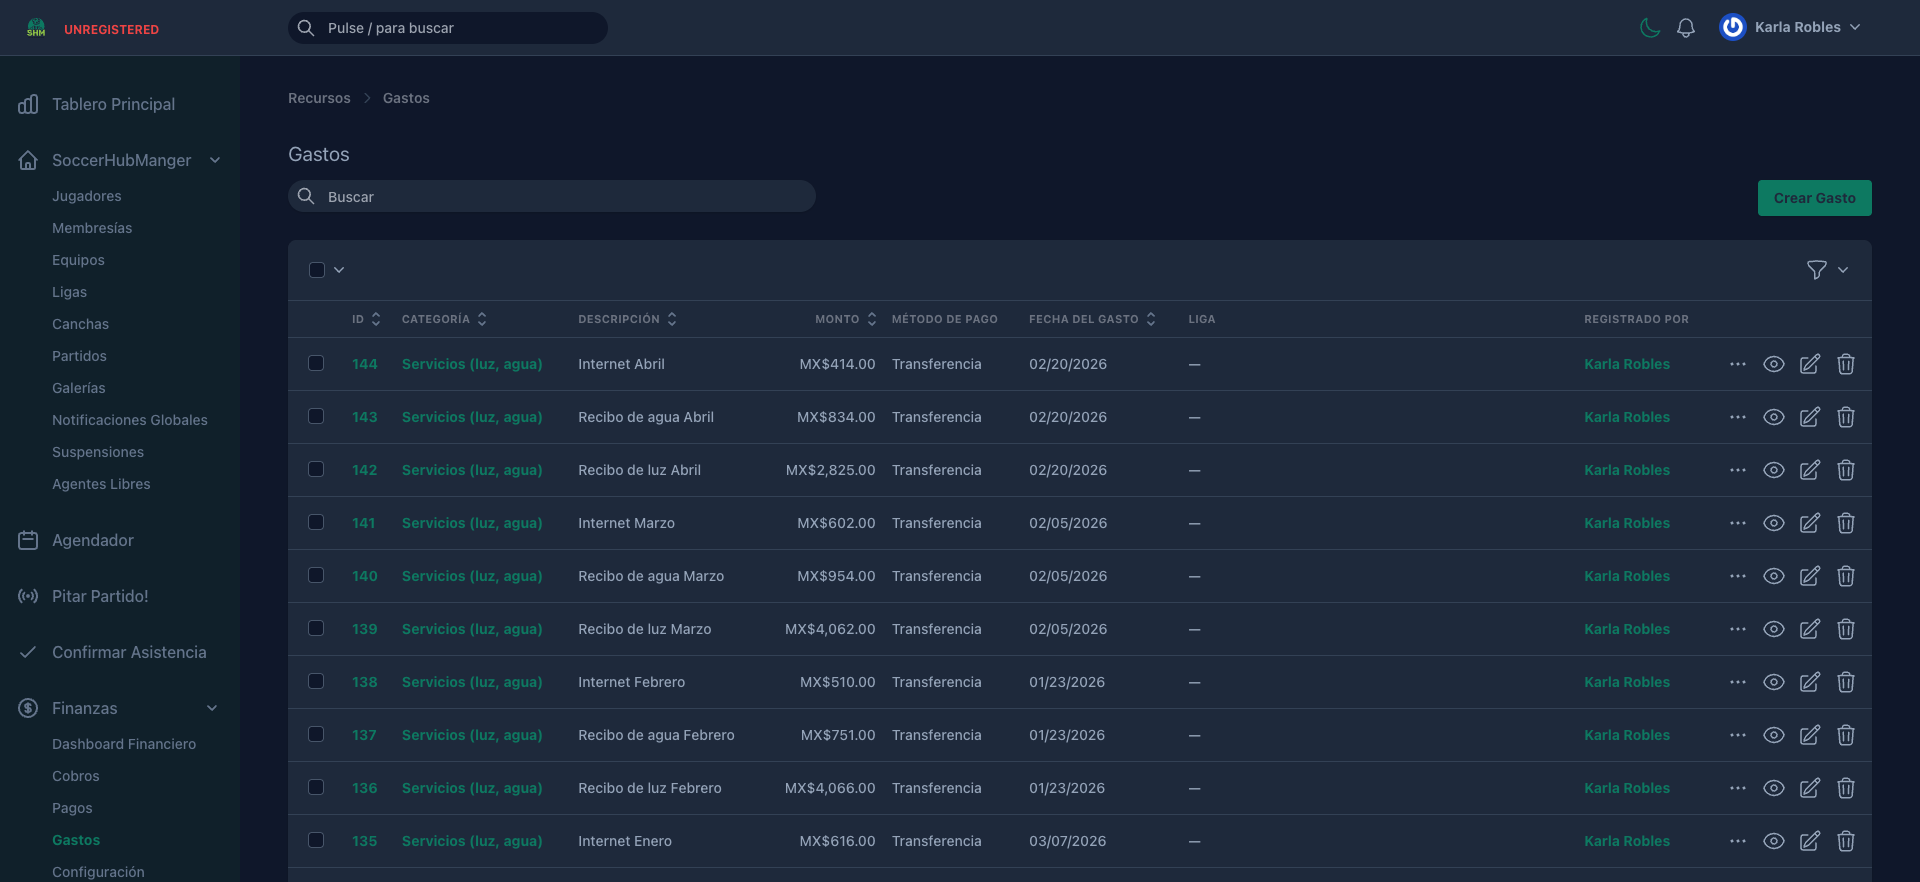
Task: Open more actions for Internet Marzo
Action: [x=1737, y=523]
